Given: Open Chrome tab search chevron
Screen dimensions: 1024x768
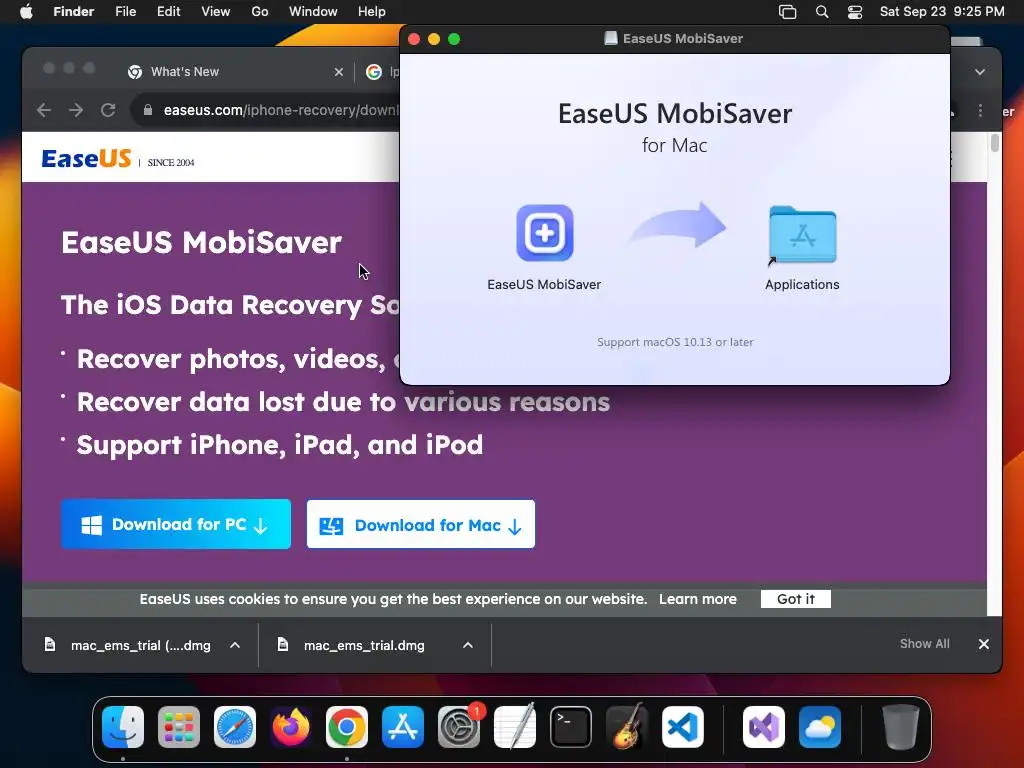Looking at the screenshot, I should pyautogui.click(x=980, y=72).
